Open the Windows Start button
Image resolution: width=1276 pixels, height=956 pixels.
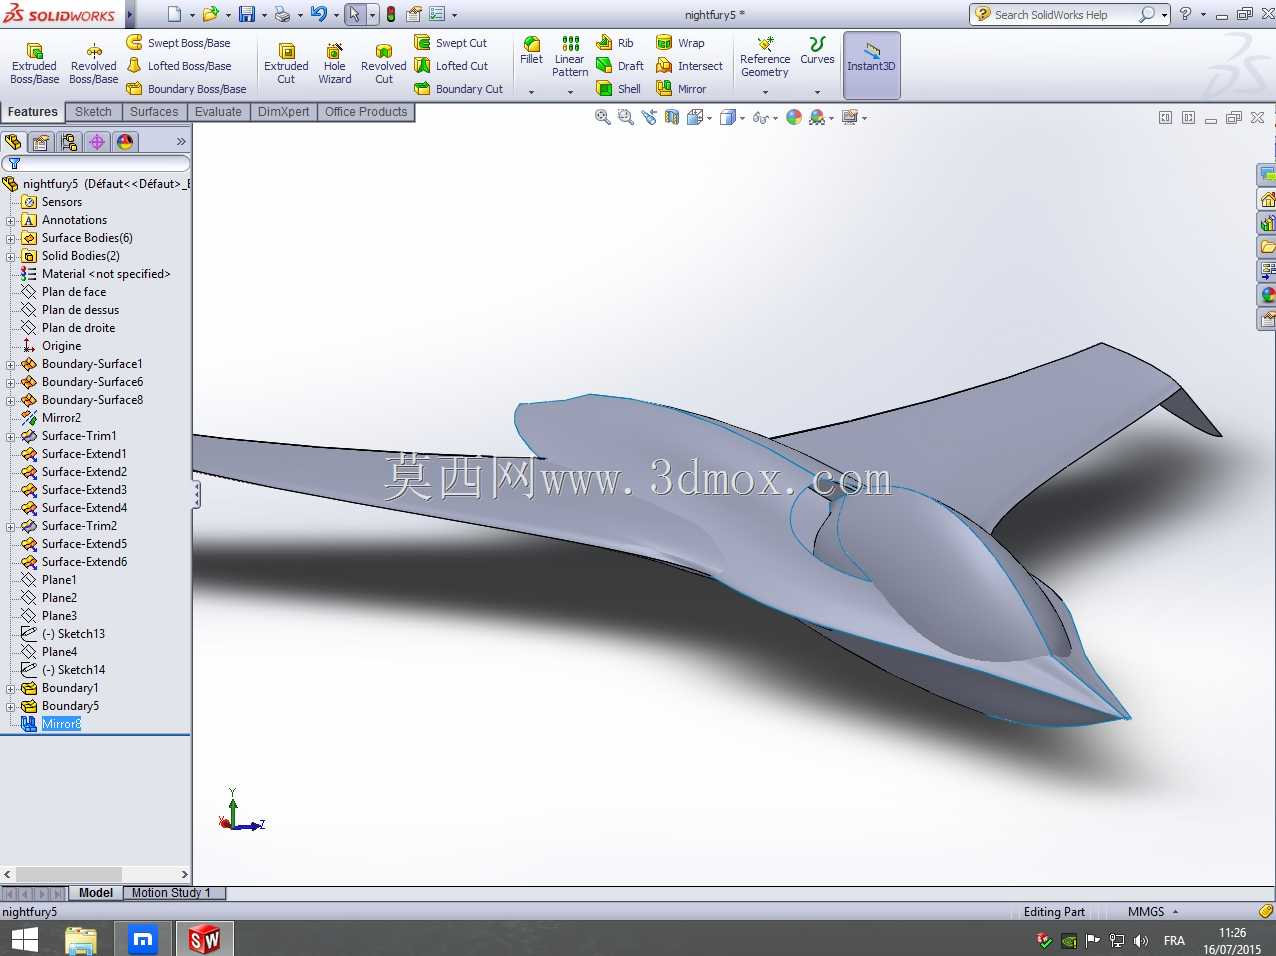(24, 940)
